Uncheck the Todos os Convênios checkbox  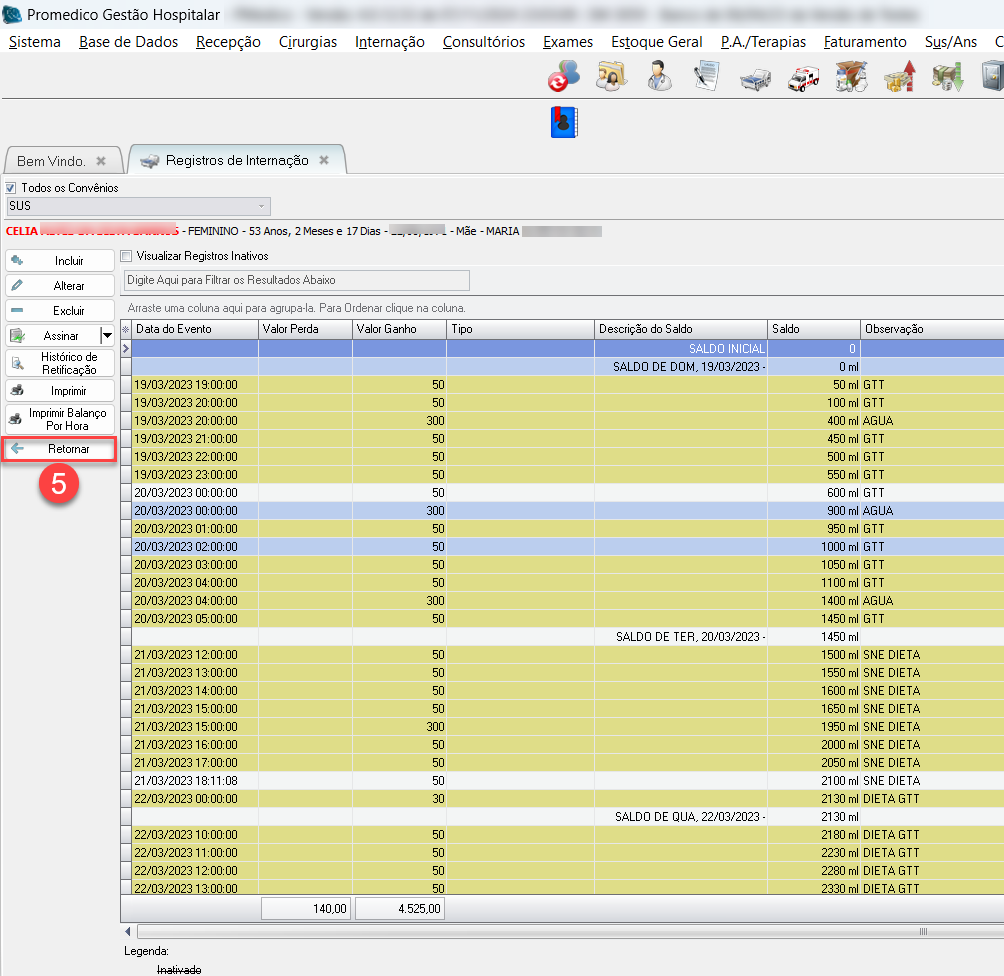coord(11,188)
